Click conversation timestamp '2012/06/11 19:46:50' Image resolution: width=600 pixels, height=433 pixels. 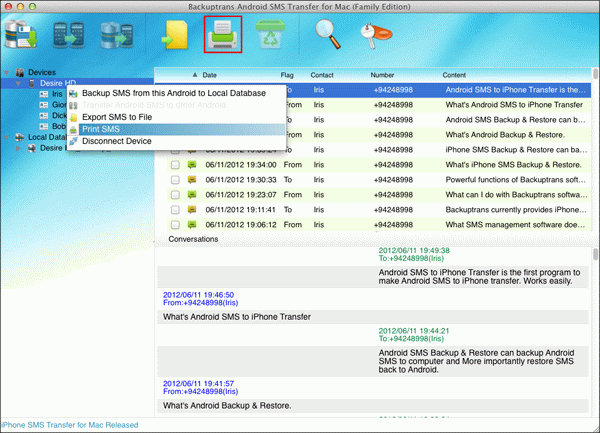pyautogui.click(x=198, y=295)
